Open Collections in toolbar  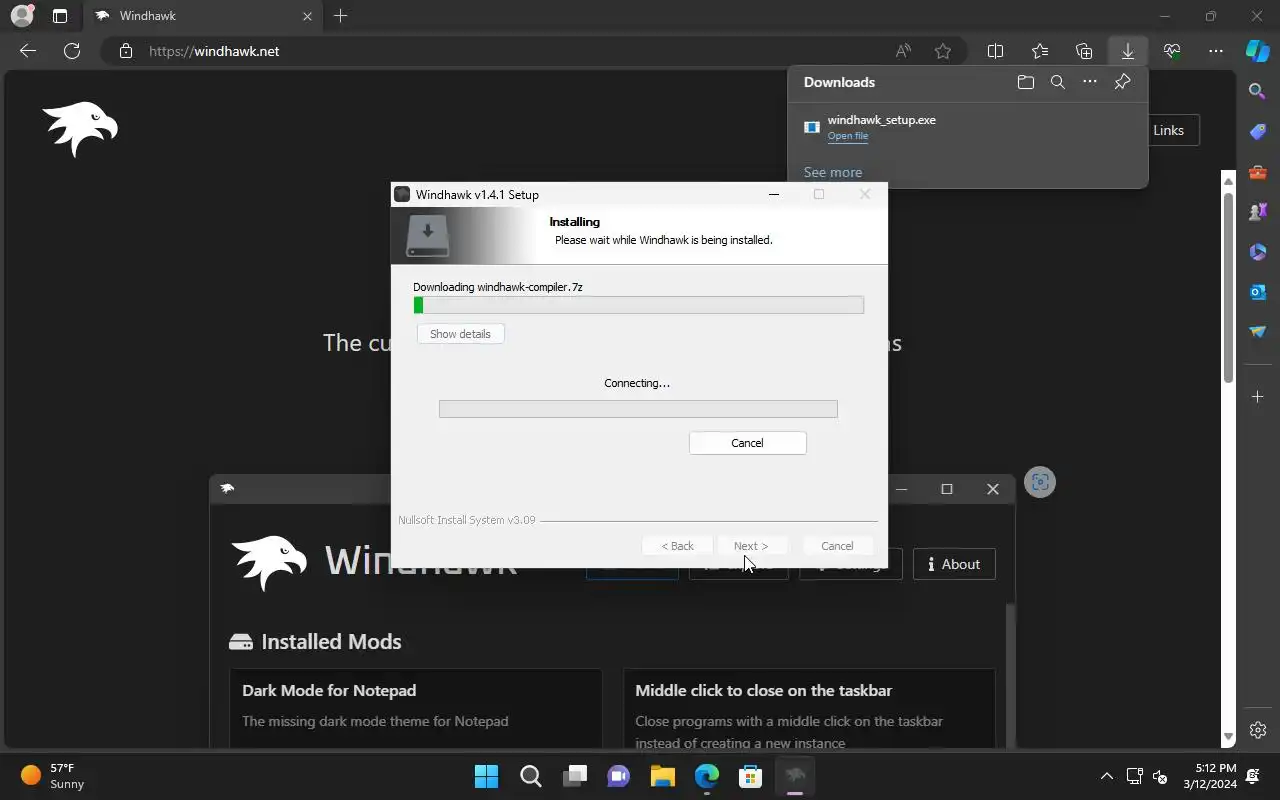point(1084,51)
